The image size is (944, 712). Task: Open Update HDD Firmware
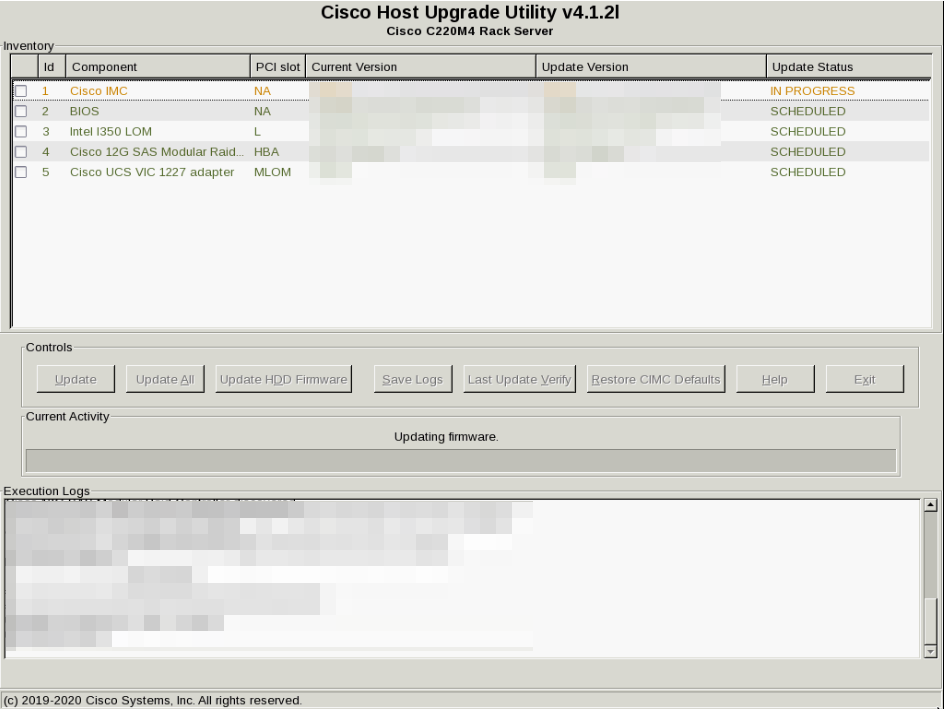point(284,379)
